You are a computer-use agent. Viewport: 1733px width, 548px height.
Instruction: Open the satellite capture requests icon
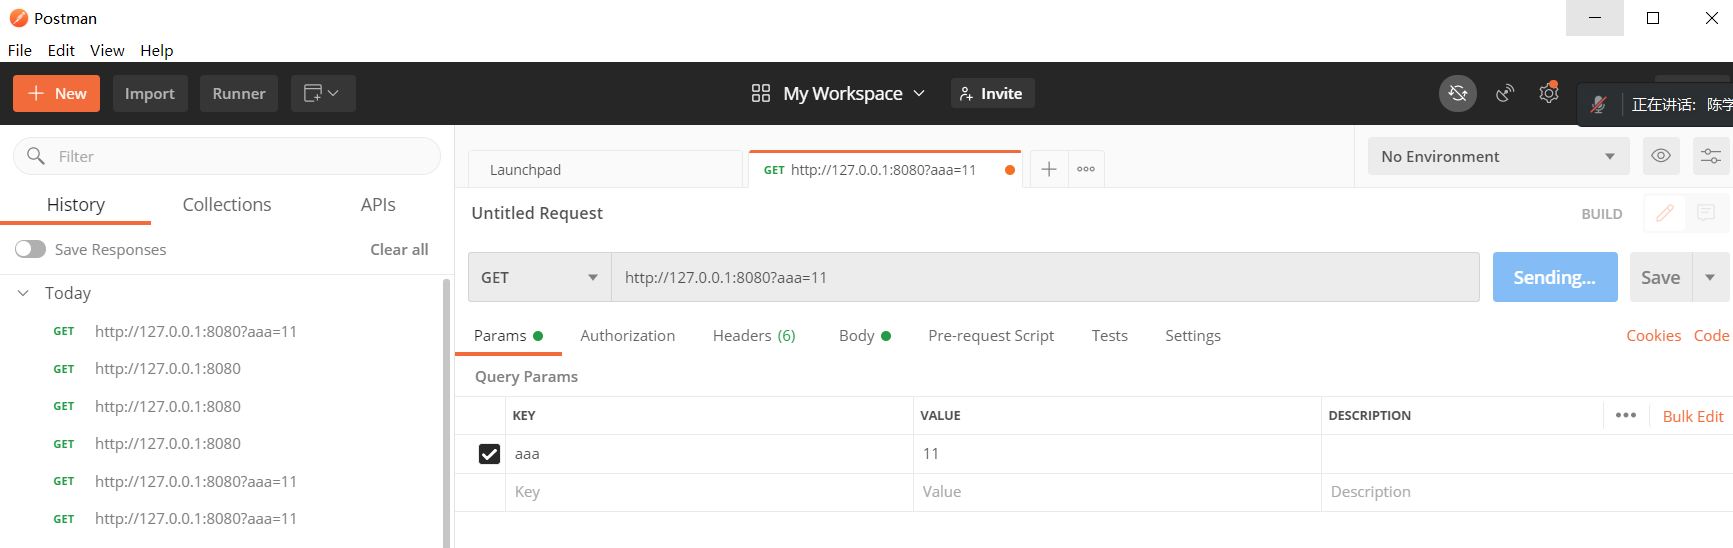point(1504,94)
